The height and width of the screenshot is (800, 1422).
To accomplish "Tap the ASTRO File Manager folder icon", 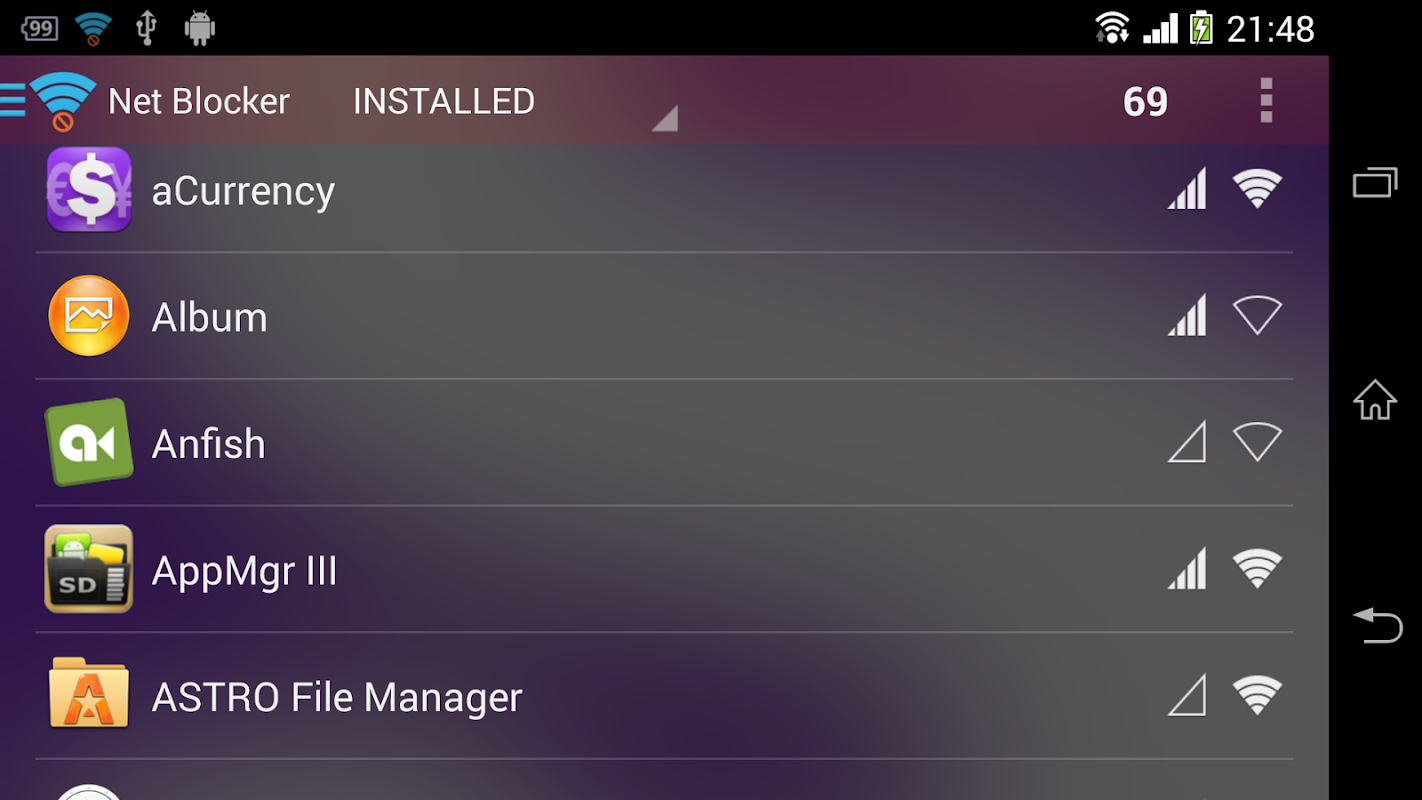I will pyautogui.click(x=89, y=694).
